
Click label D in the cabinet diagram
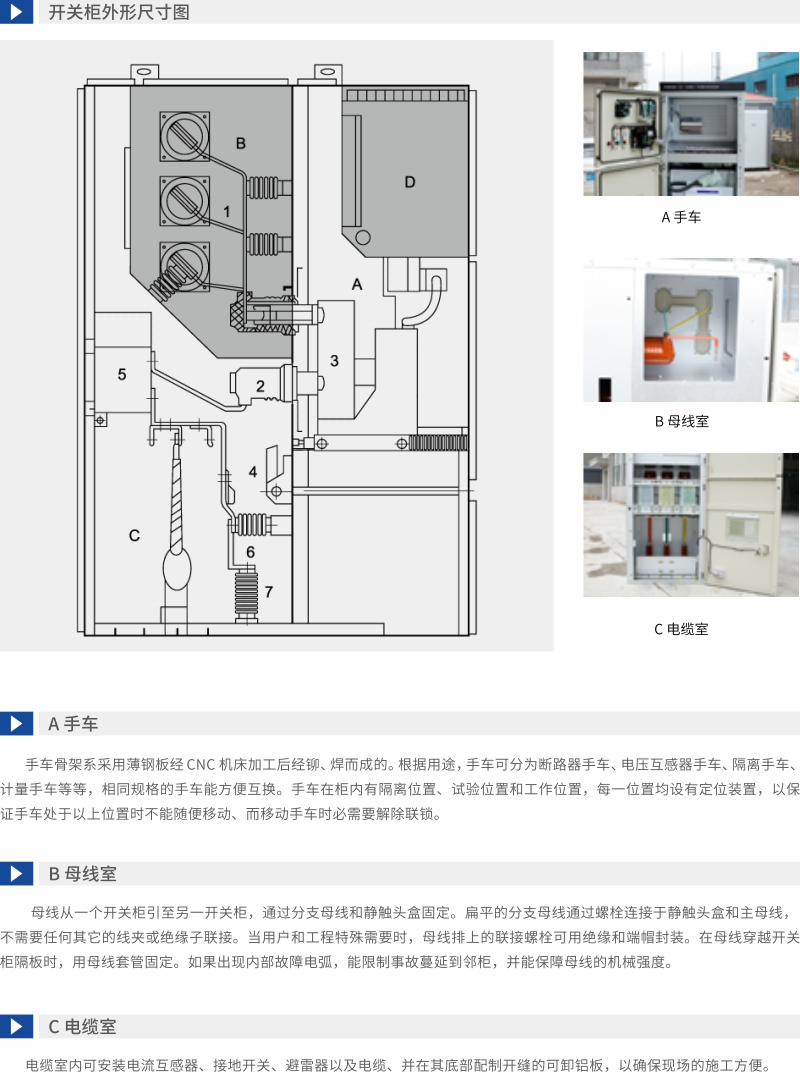410,182
